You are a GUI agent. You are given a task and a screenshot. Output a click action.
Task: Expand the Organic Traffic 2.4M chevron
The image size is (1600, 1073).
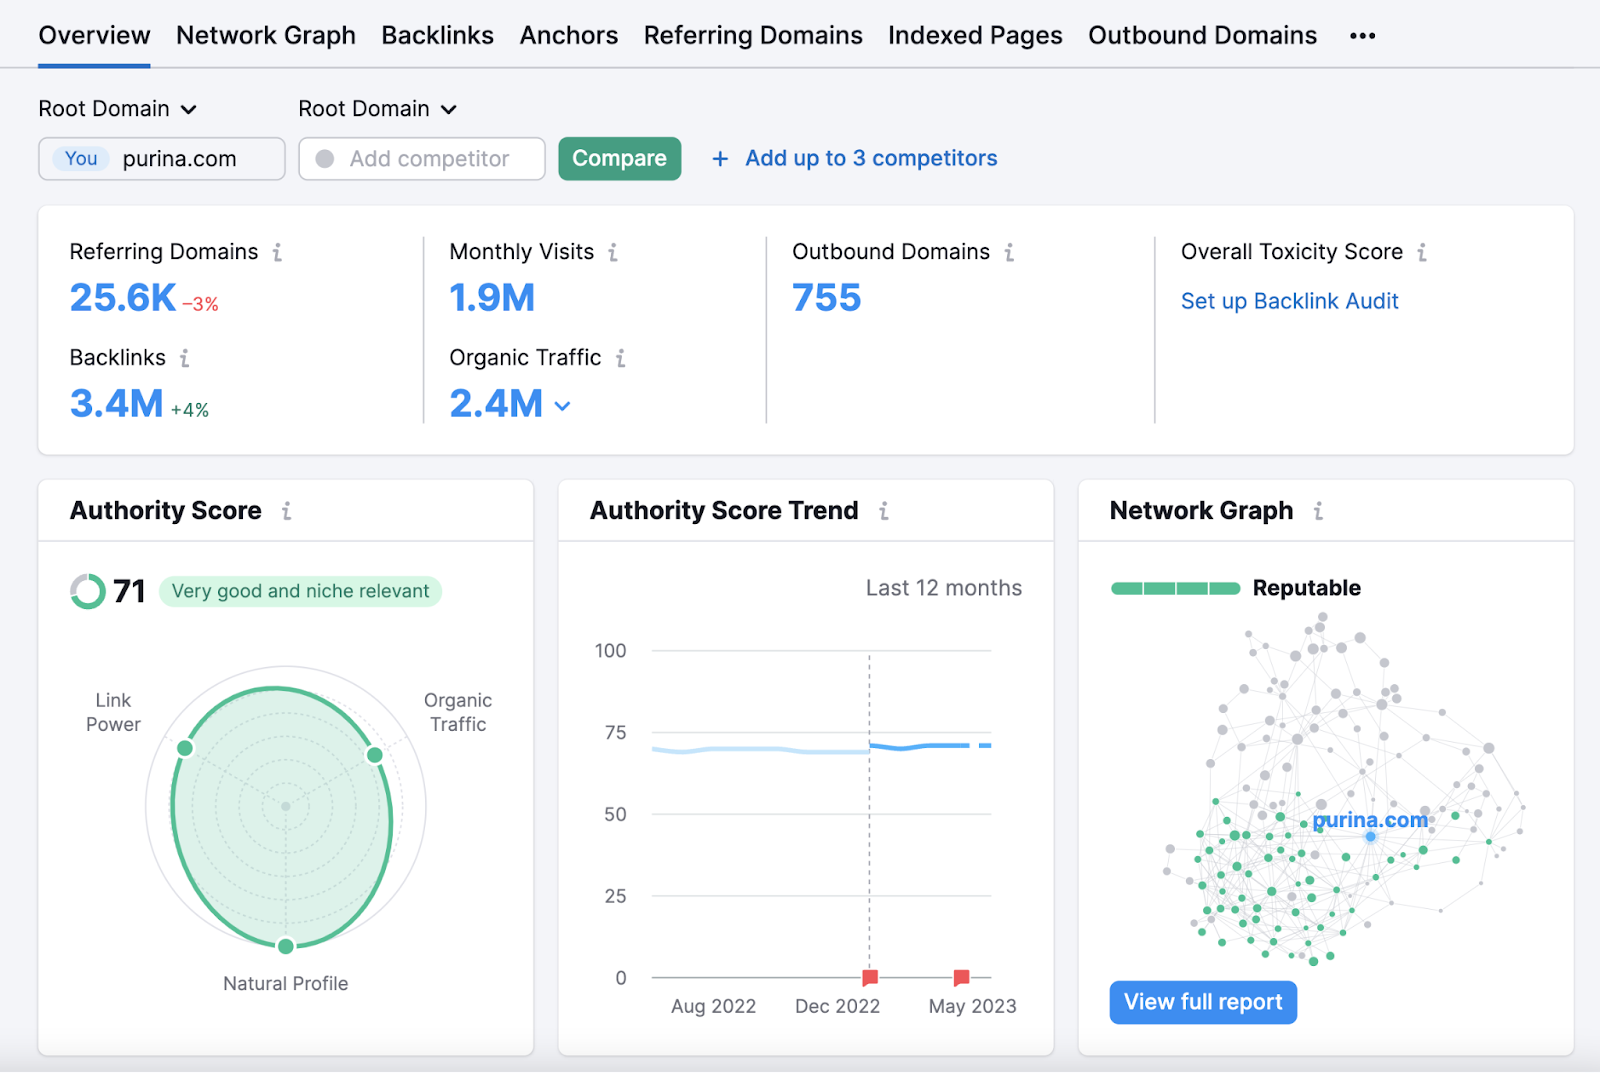(x=563, y=406)
